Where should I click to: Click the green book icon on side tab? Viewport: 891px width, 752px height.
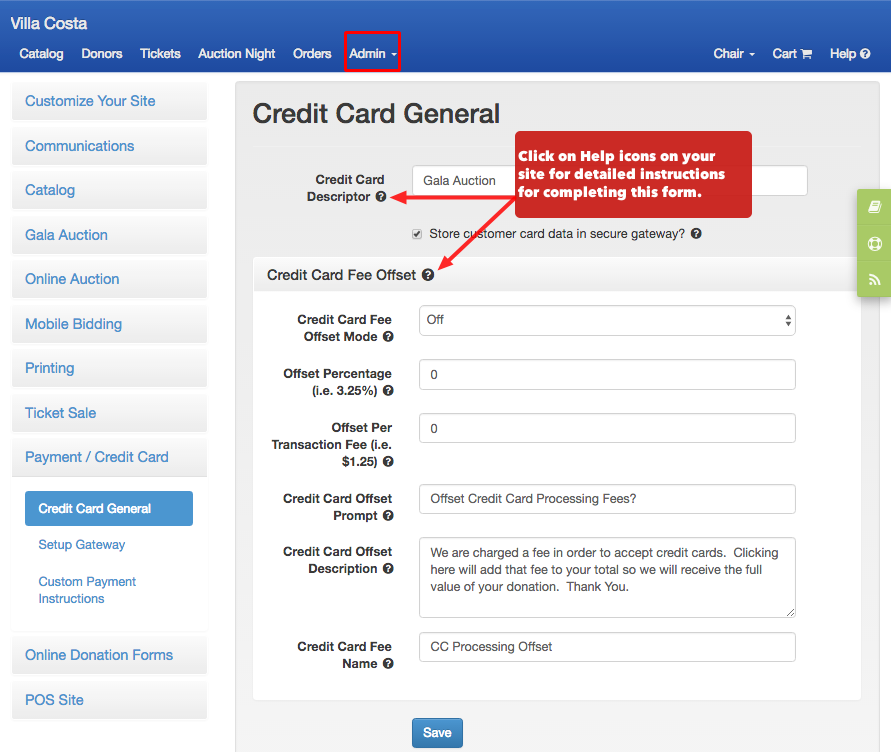pyautogui.click(x=875, y=207)
